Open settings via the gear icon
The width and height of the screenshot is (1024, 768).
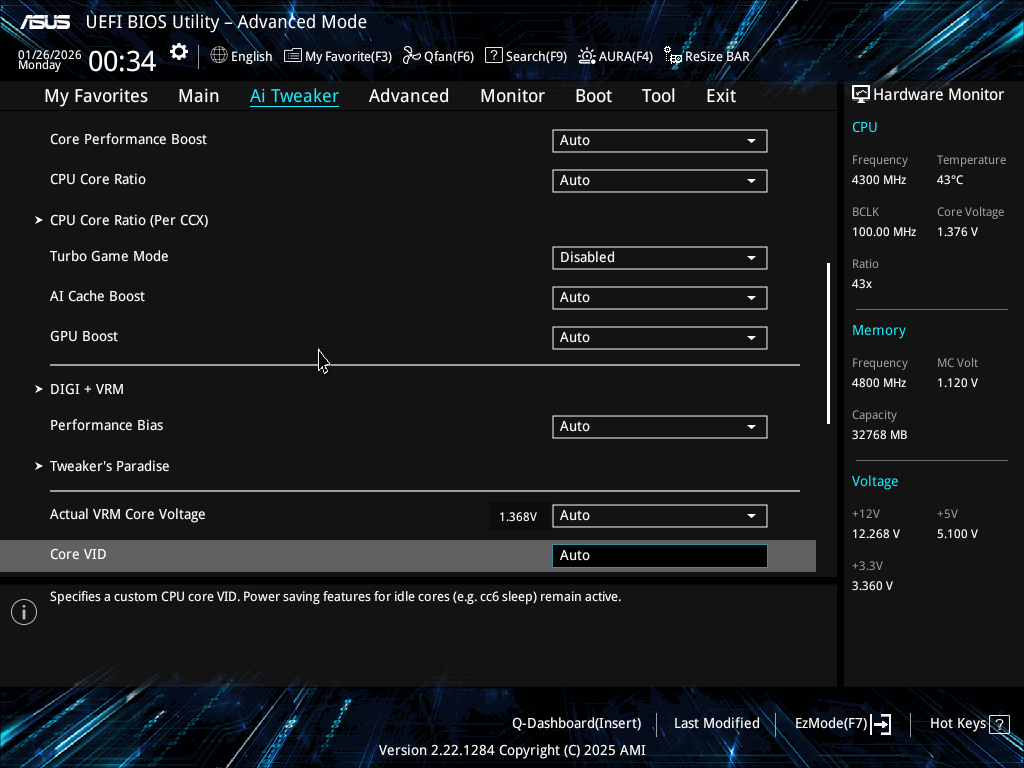(179, 52)
